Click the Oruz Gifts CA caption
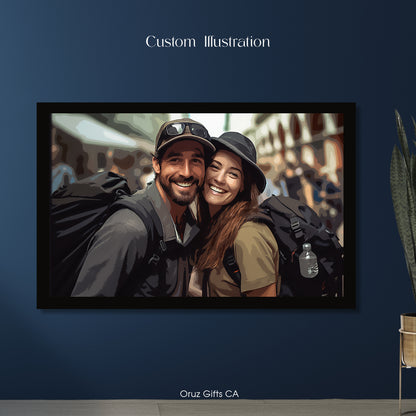Screen dimensions: 416x416 209,394
